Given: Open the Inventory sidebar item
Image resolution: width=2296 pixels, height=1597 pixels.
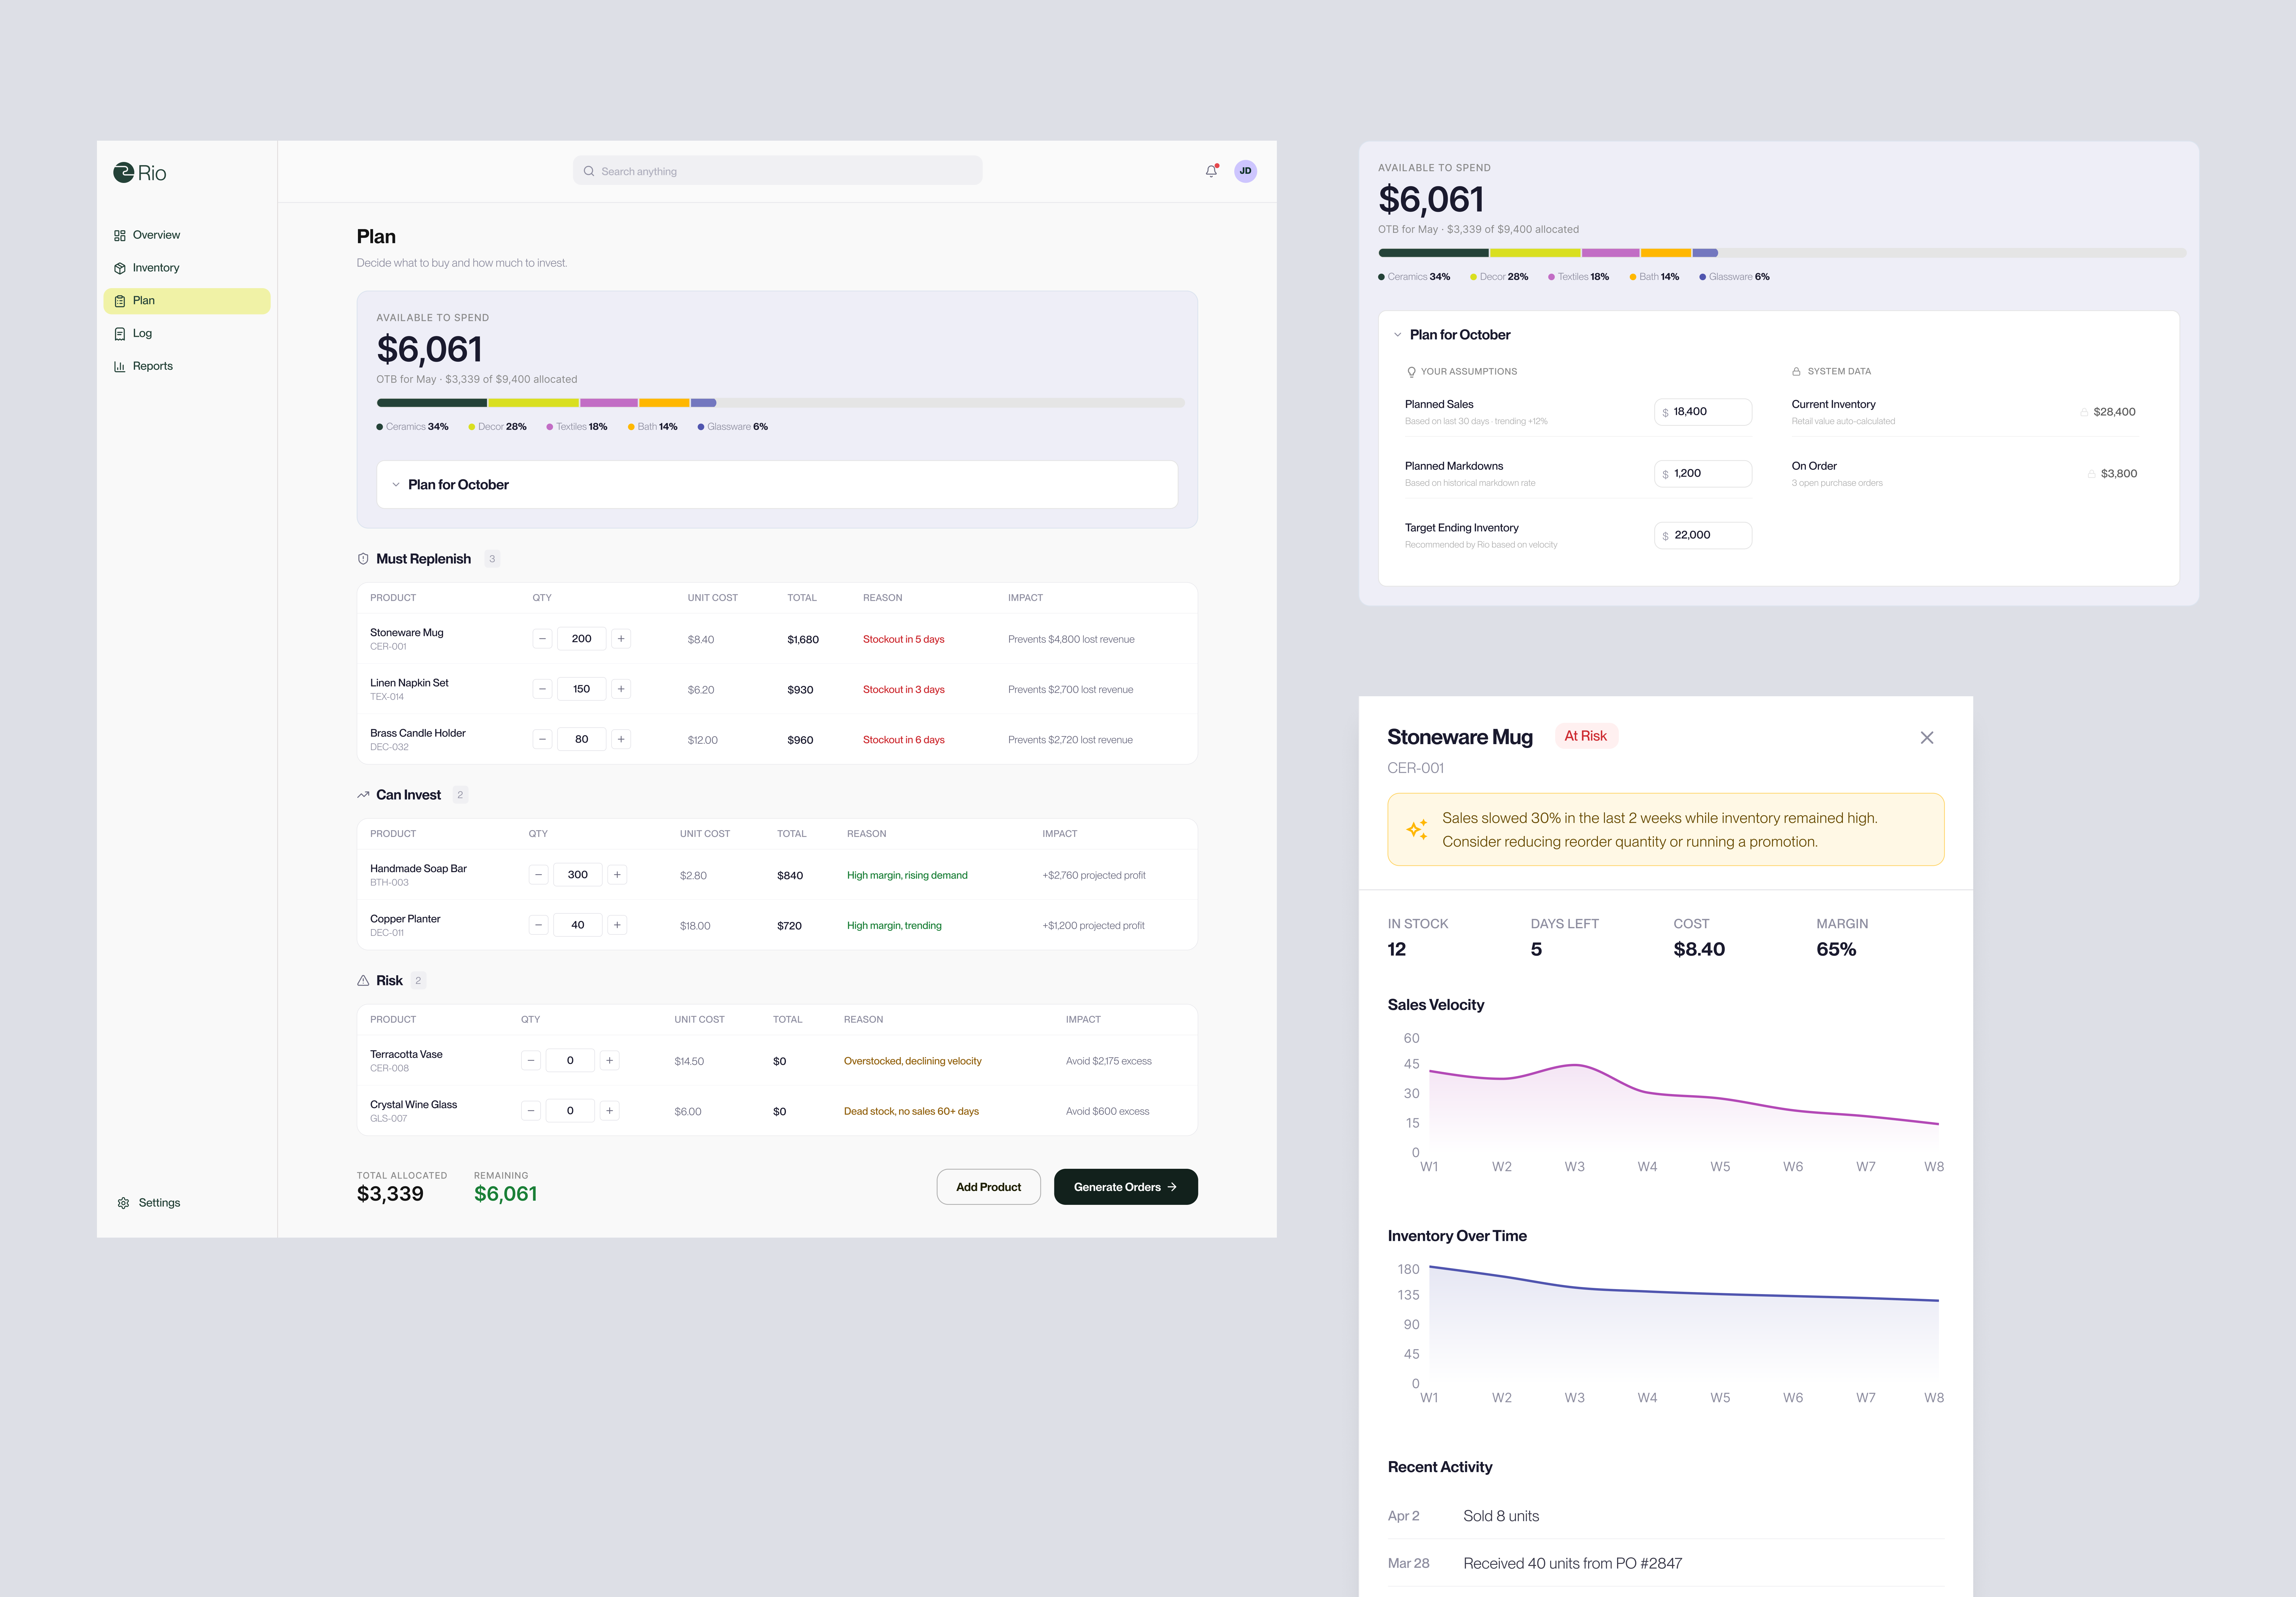Looking at the screenshot, I should click(x=156, y=268).
